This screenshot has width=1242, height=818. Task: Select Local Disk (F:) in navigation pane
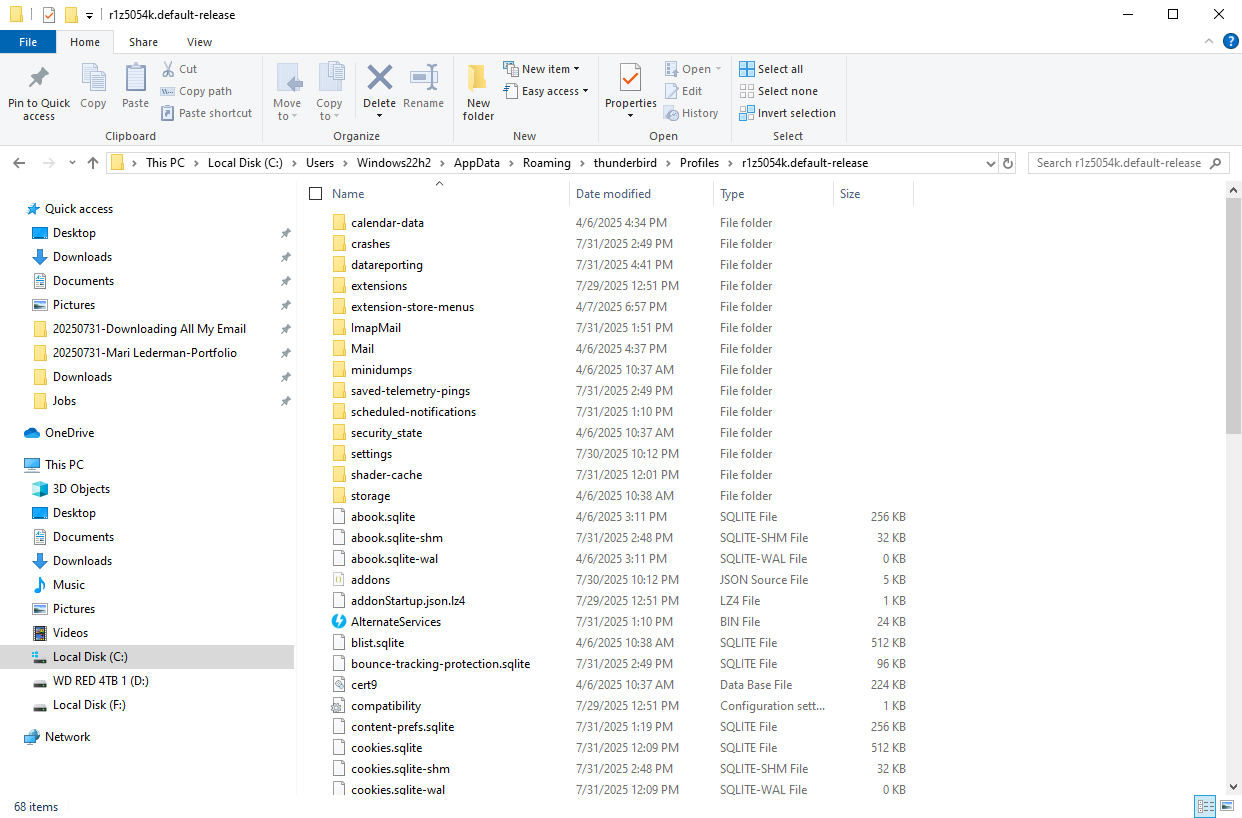[89, 705]
